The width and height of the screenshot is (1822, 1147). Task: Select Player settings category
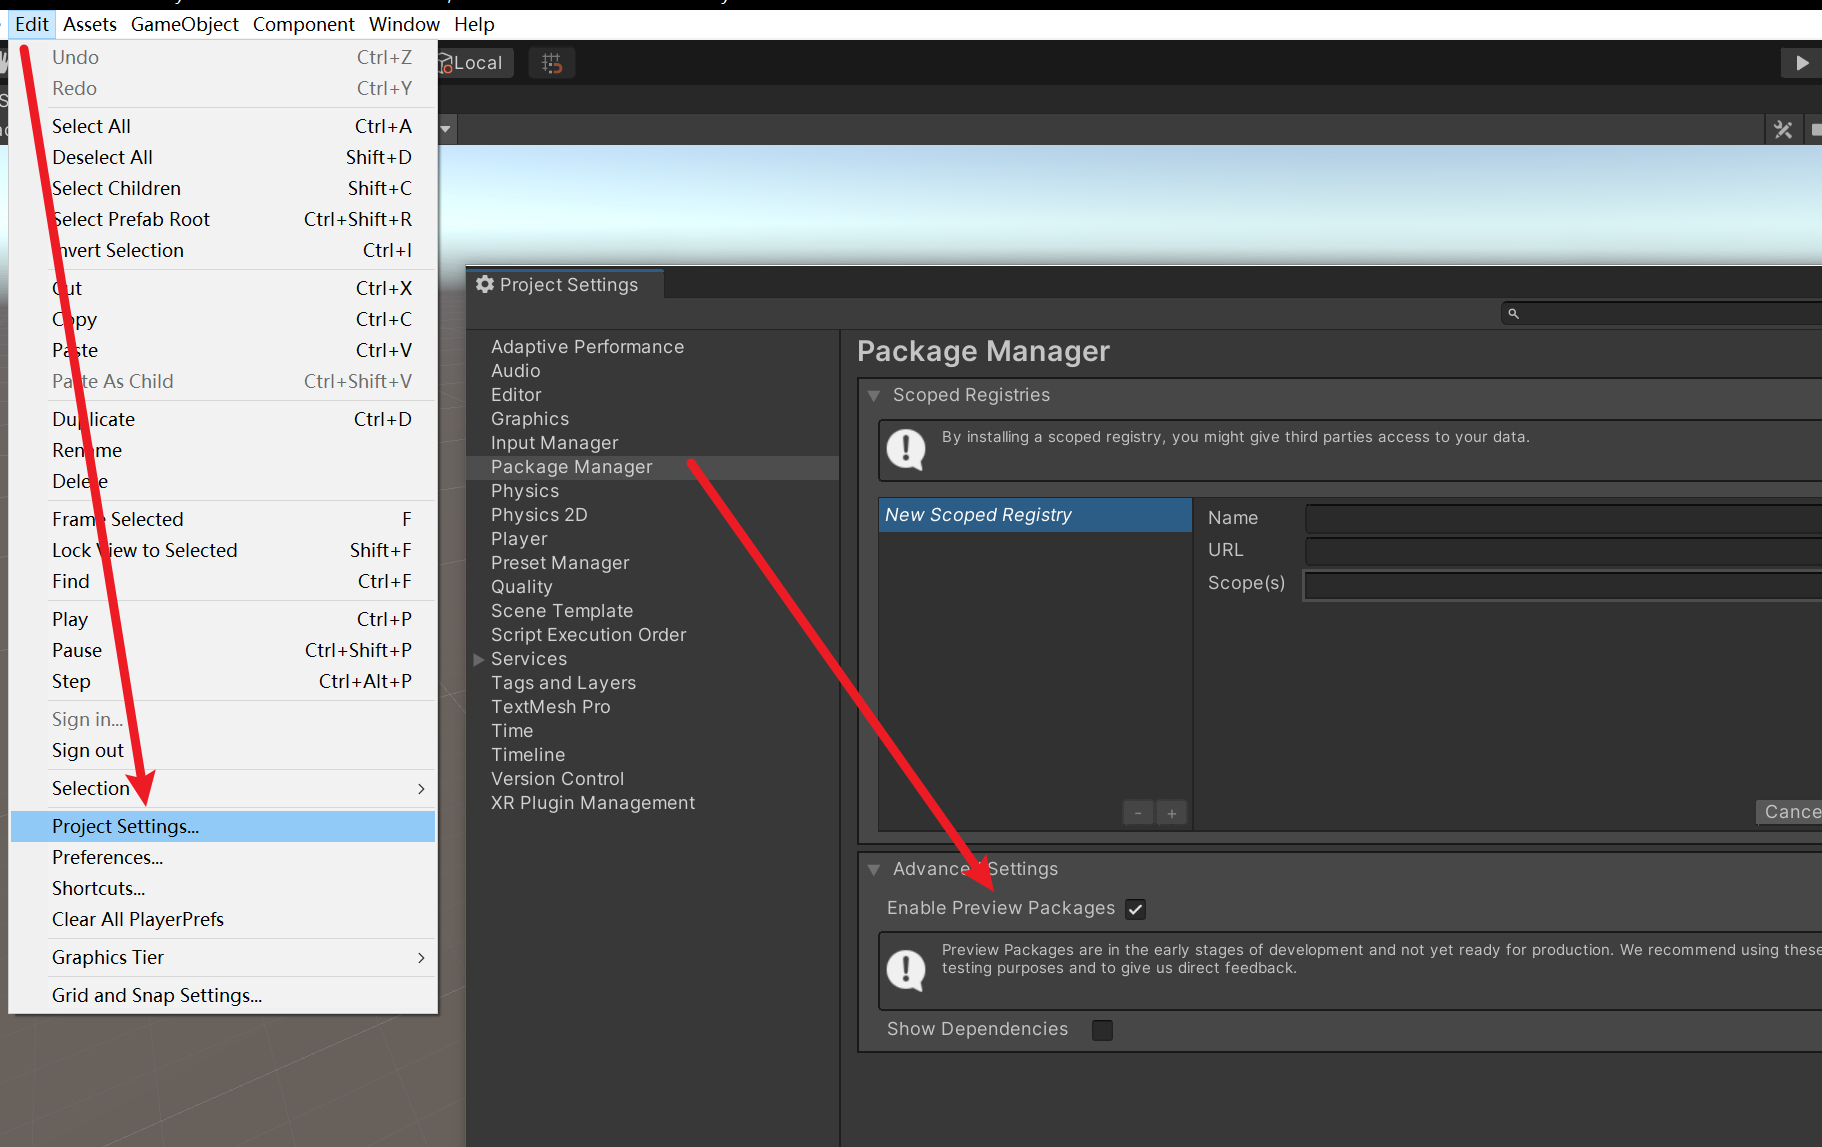(x=653, y=539)
